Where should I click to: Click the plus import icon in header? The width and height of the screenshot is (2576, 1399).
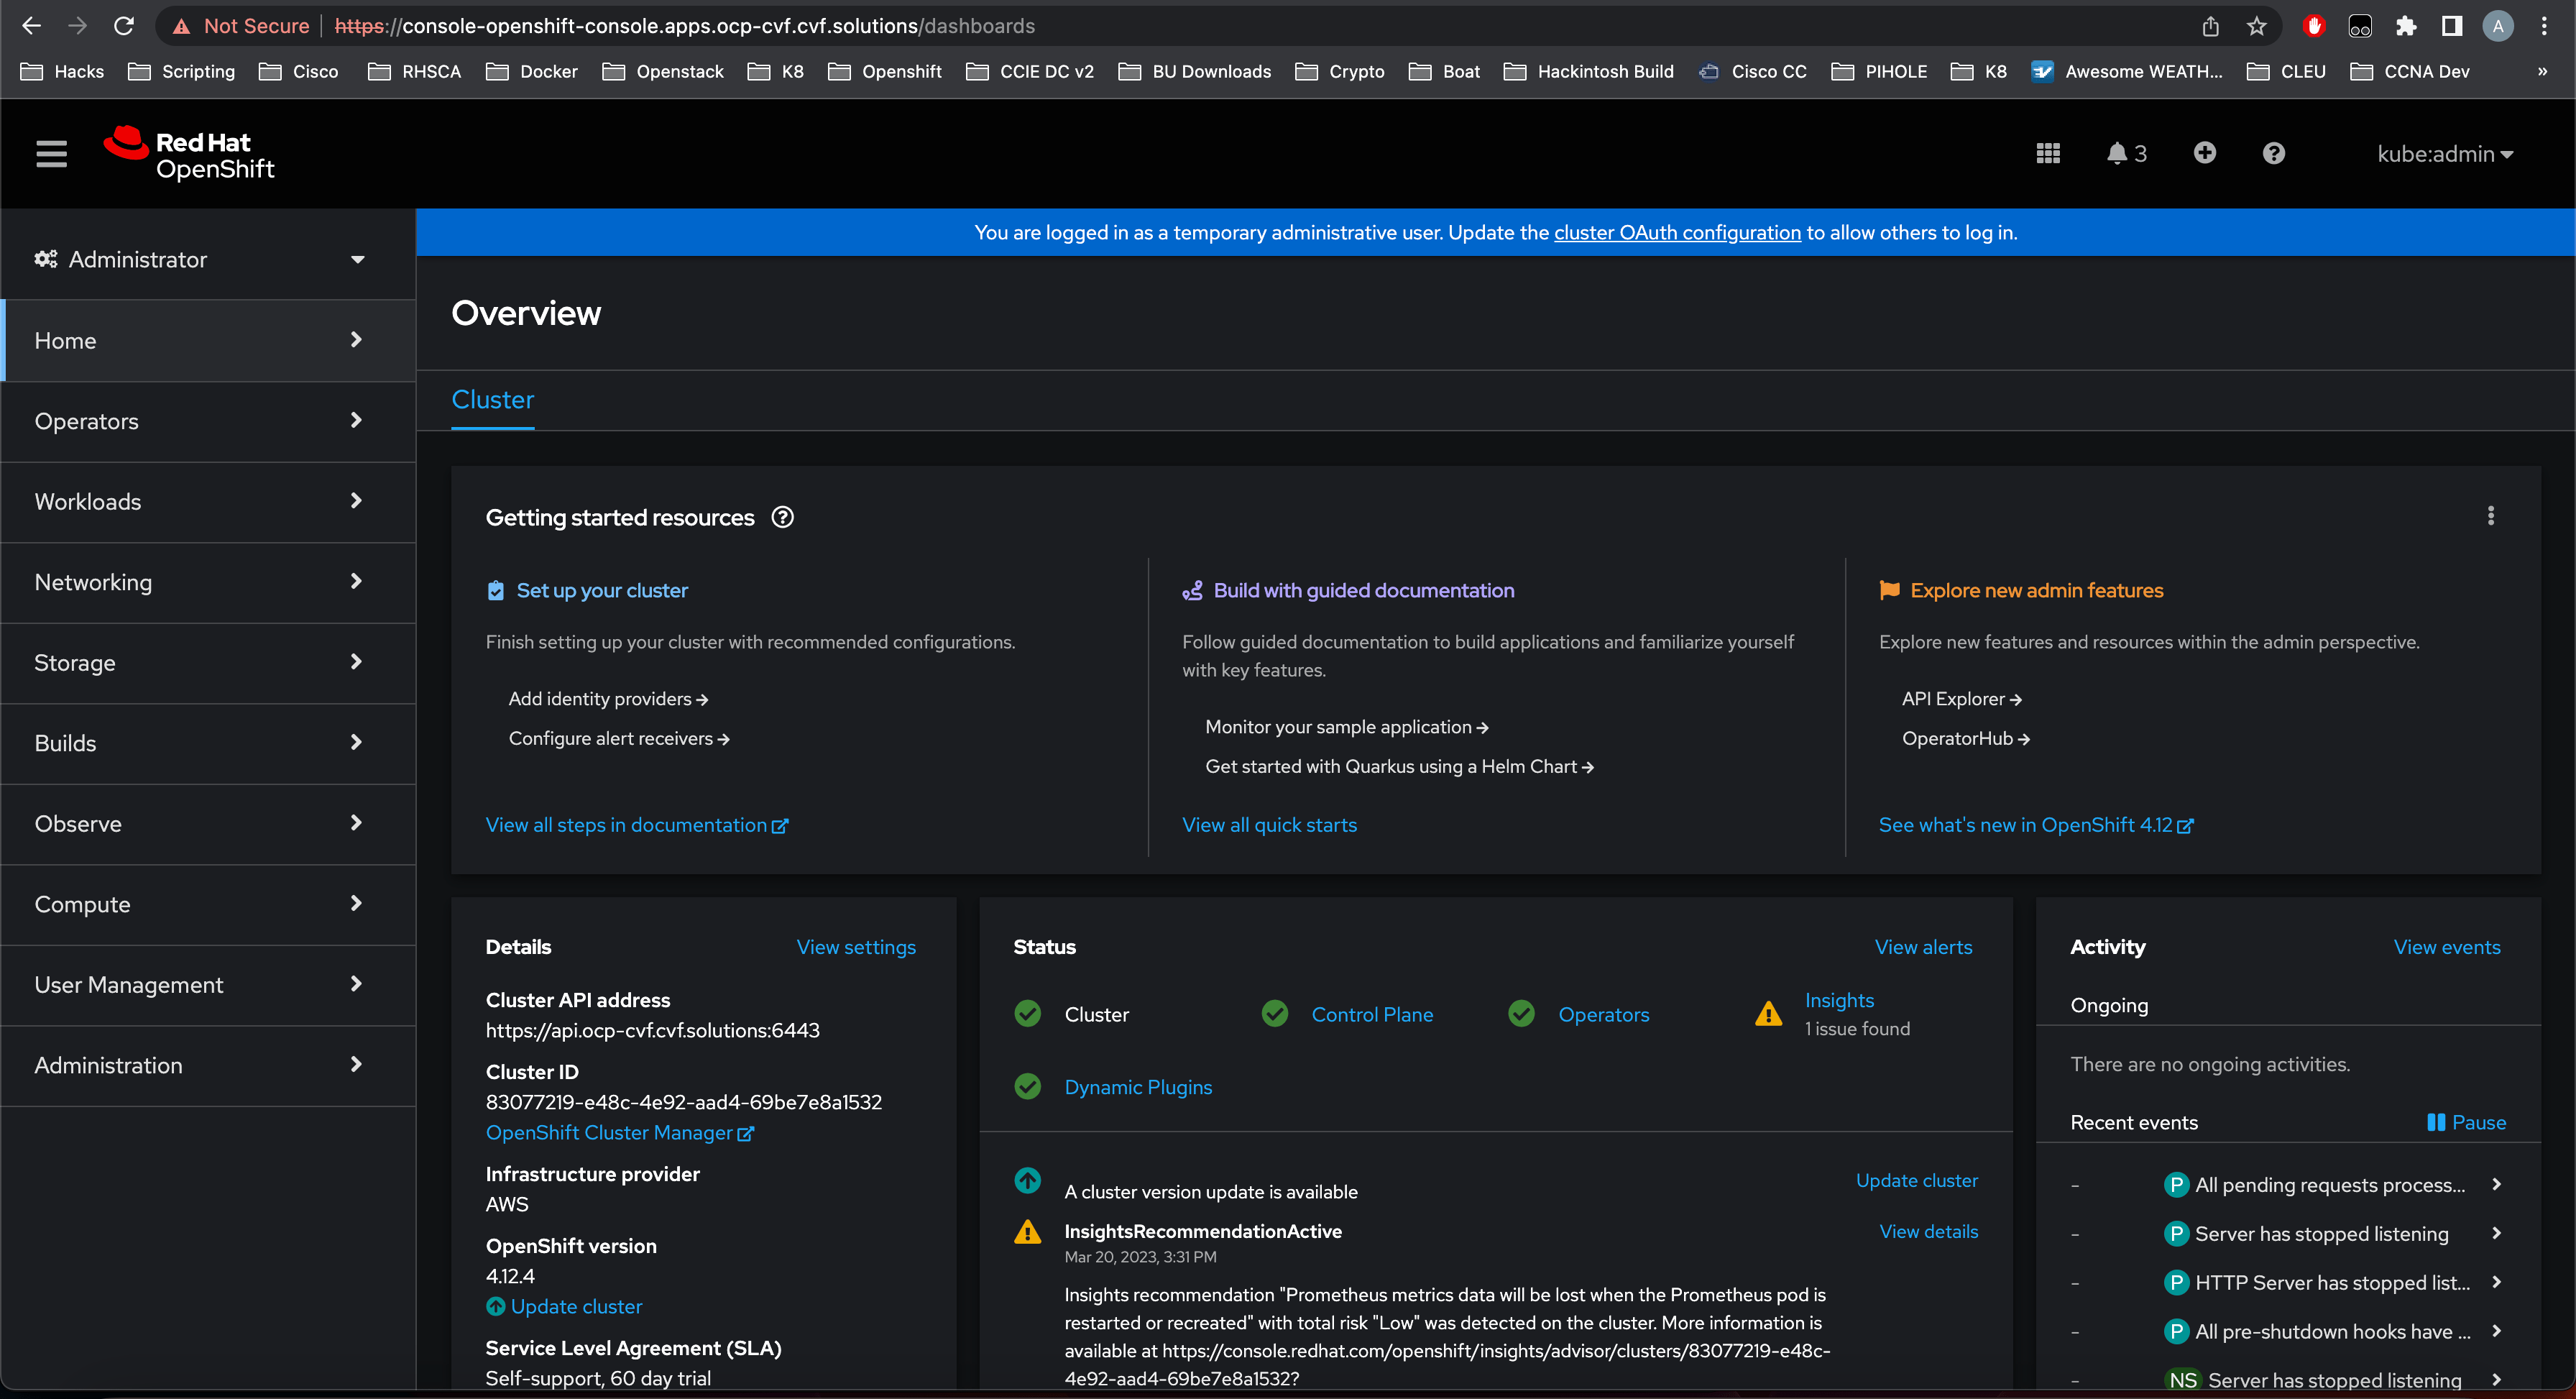[2204, 153]
